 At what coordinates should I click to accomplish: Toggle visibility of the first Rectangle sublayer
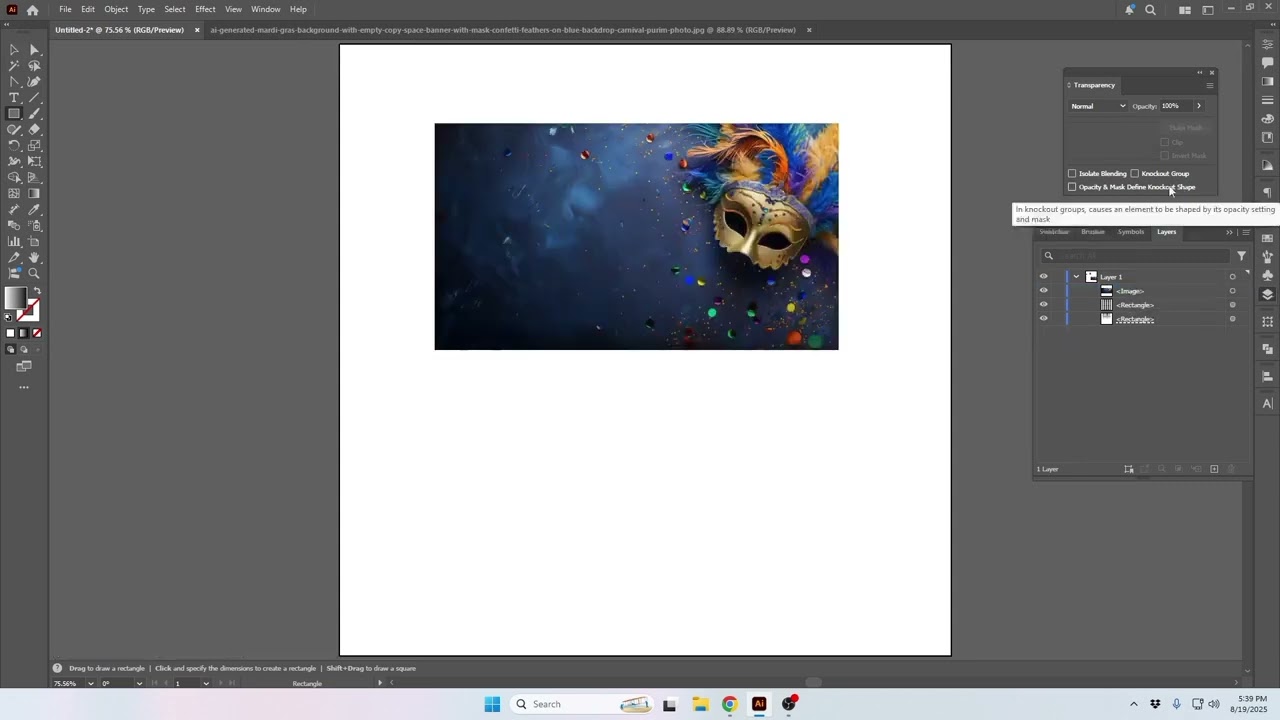click(1044, 305)
